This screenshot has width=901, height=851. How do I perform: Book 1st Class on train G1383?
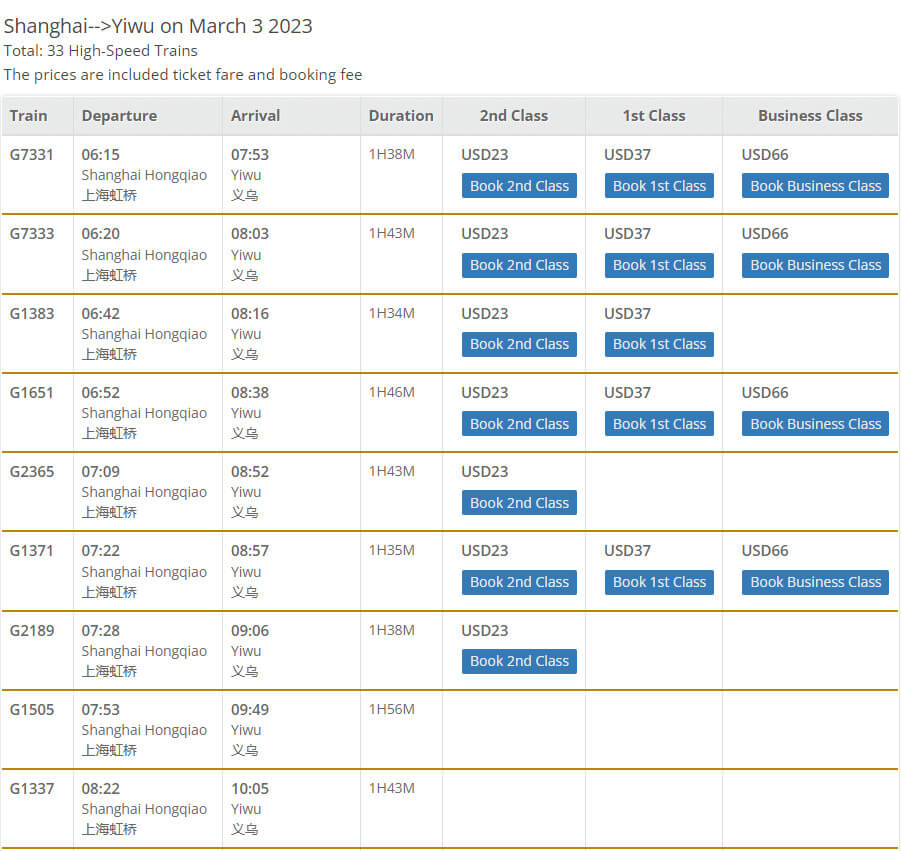659,344
